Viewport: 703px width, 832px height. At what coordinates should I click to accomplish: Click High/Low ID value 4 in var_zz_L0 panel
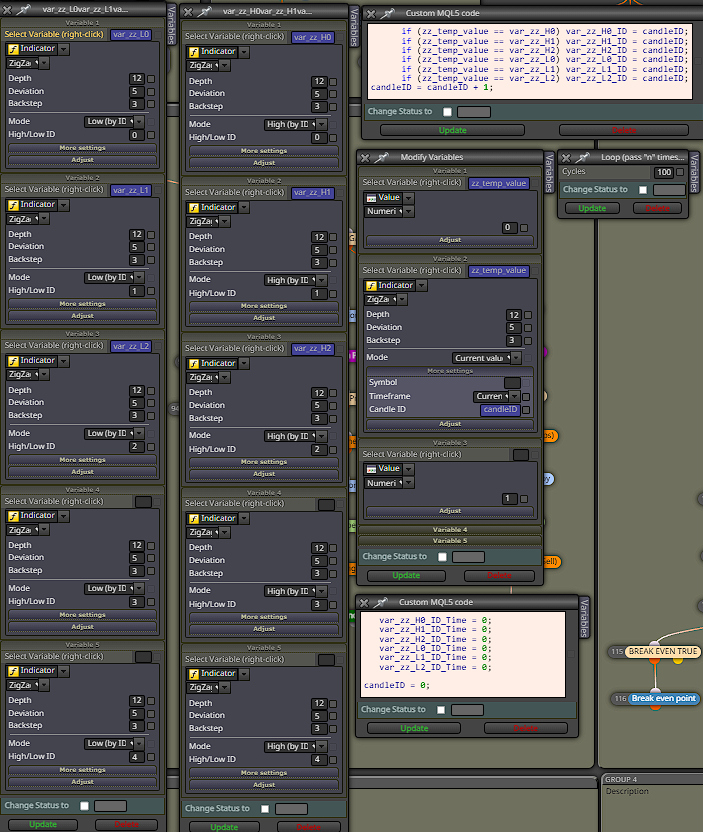tap(135, 757)
